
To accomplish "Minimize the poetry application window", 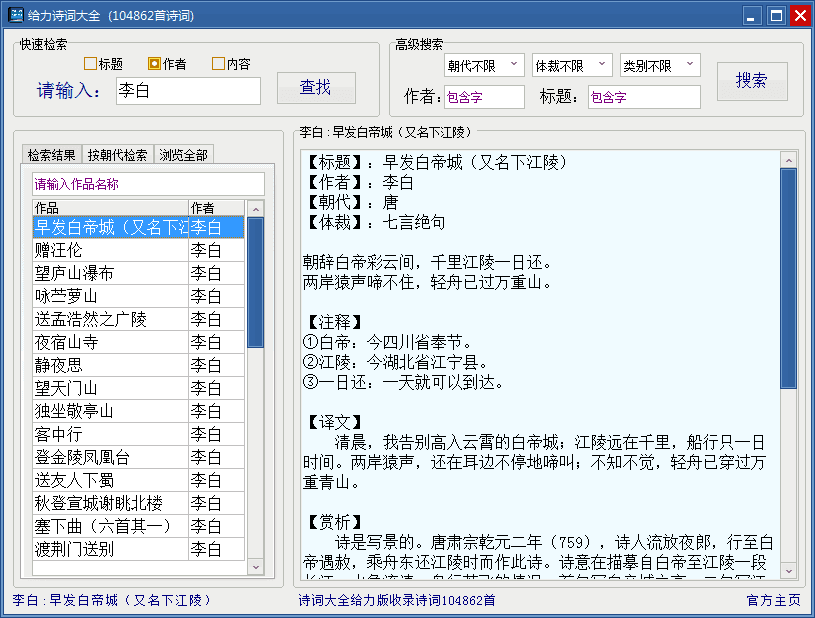I will (753, 15).
